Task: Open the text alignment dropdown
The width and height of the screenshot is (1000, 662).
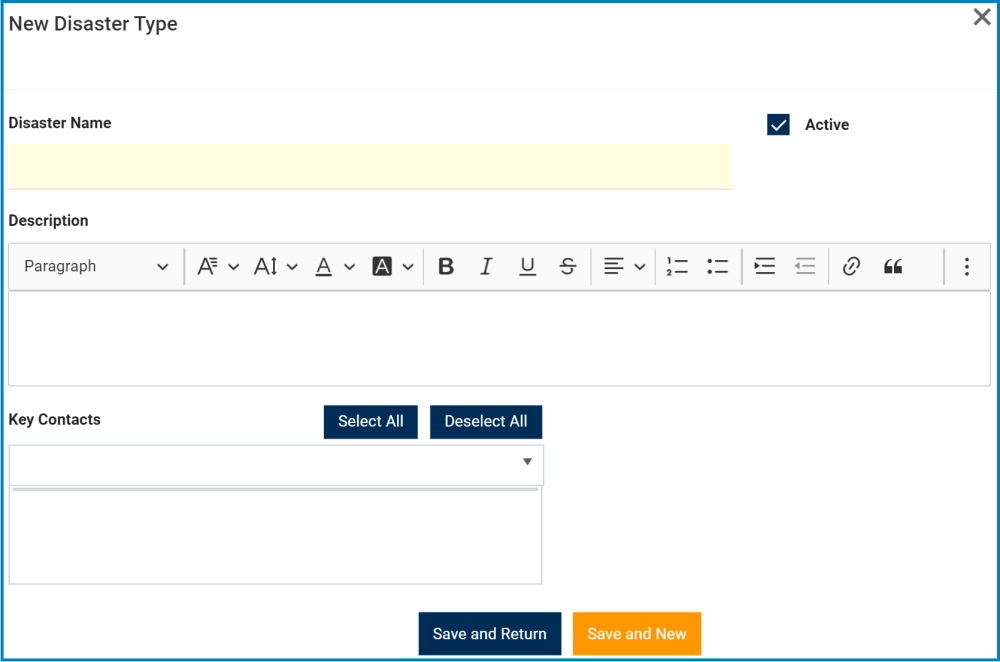Action: pyautogui.click(x=624, y=267)
